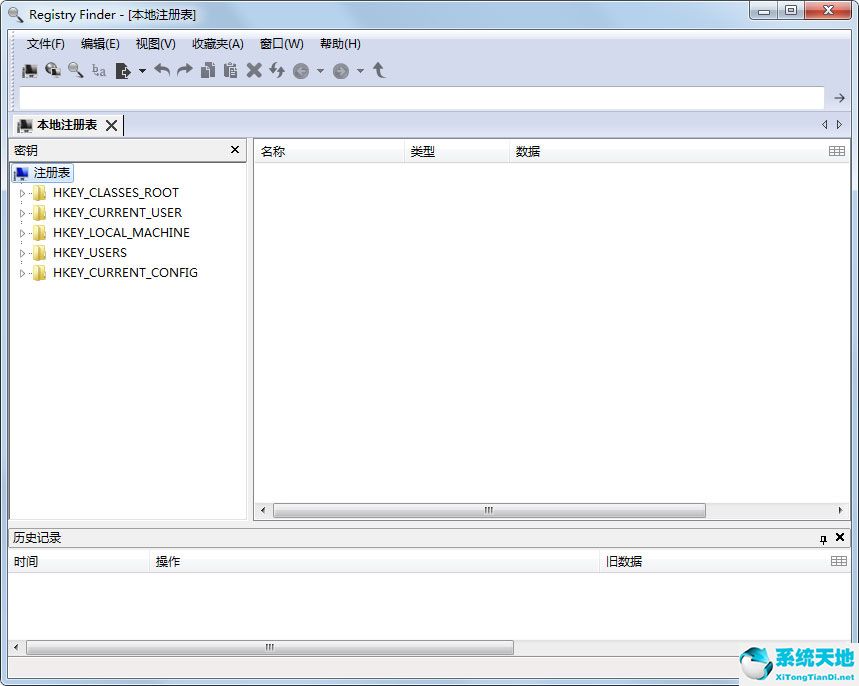Click the Undo arrow icon
The width and height of the screenshot is (859, 686).
[162, 70]
